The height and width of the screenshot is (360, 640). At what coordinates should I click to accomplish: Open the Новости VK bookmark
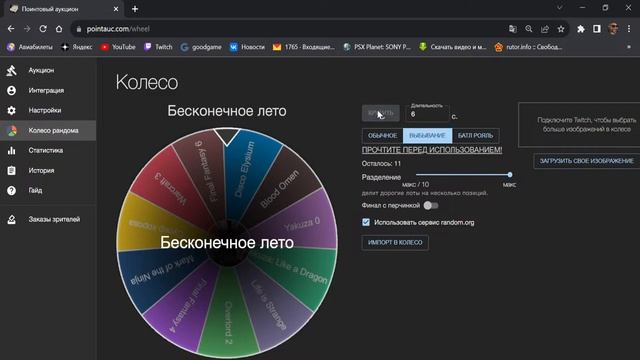point(247,47)
